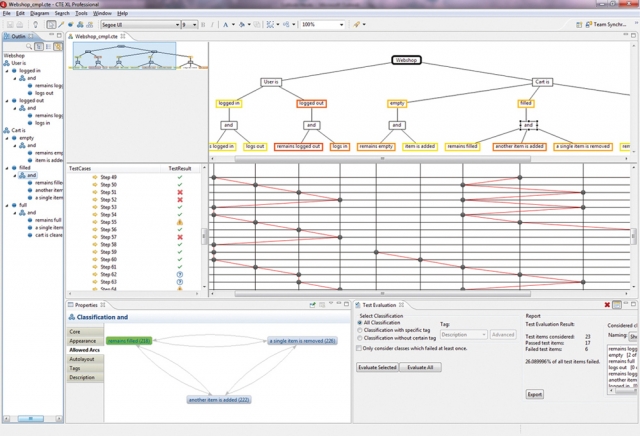Click the failed result icon for Step 51
This screenshot has height=436, width=640.
pos(180,192)
